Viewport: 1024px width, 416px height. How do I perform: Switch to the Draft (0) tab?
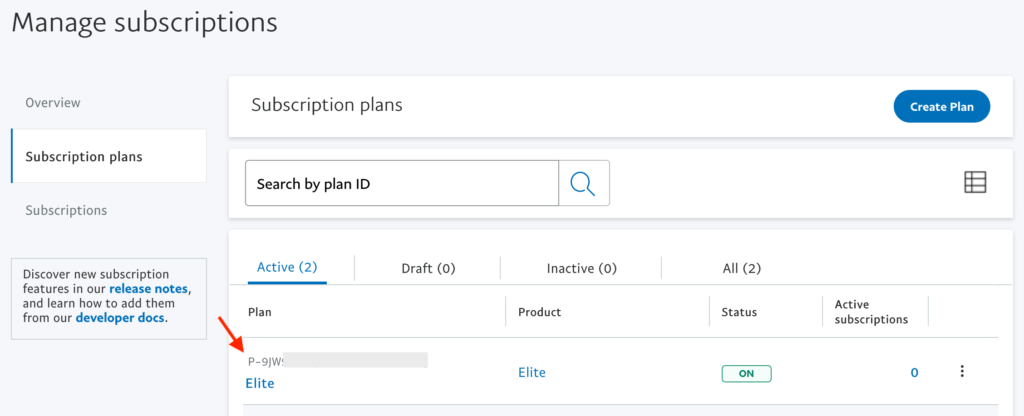(x=428, y=268)
